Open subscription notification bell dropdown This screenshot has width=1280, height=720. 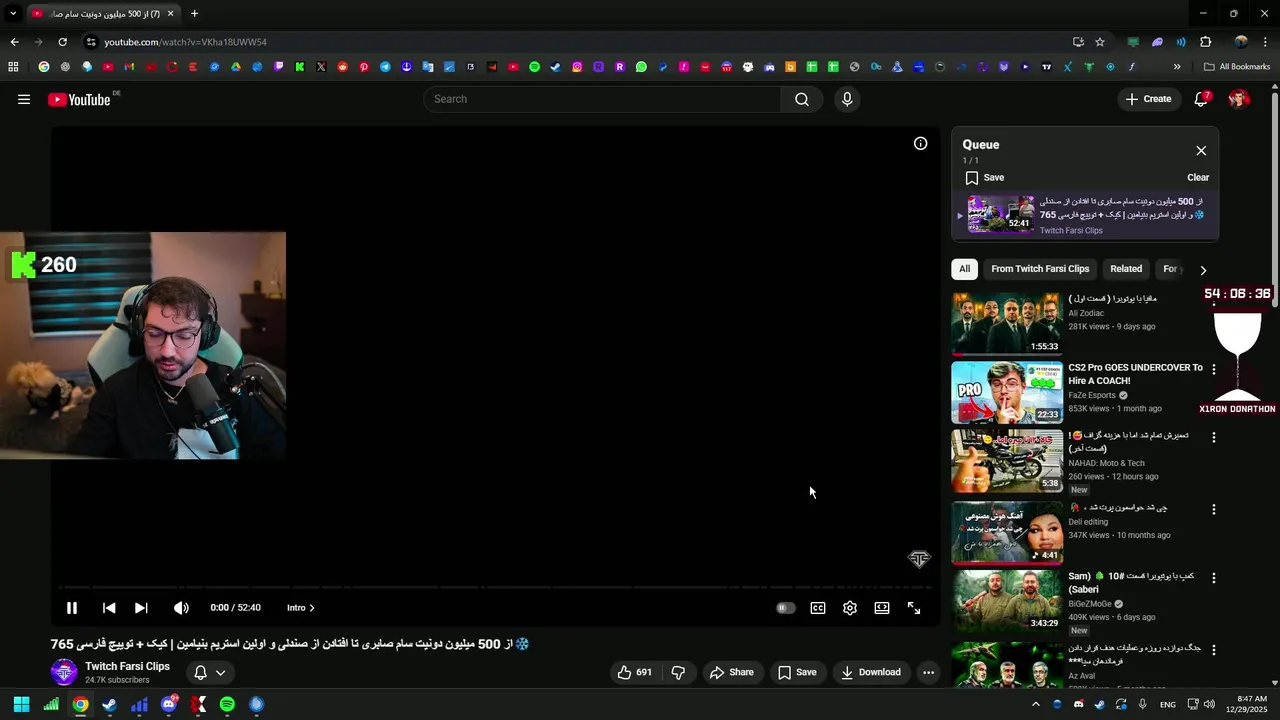[210, 672]
